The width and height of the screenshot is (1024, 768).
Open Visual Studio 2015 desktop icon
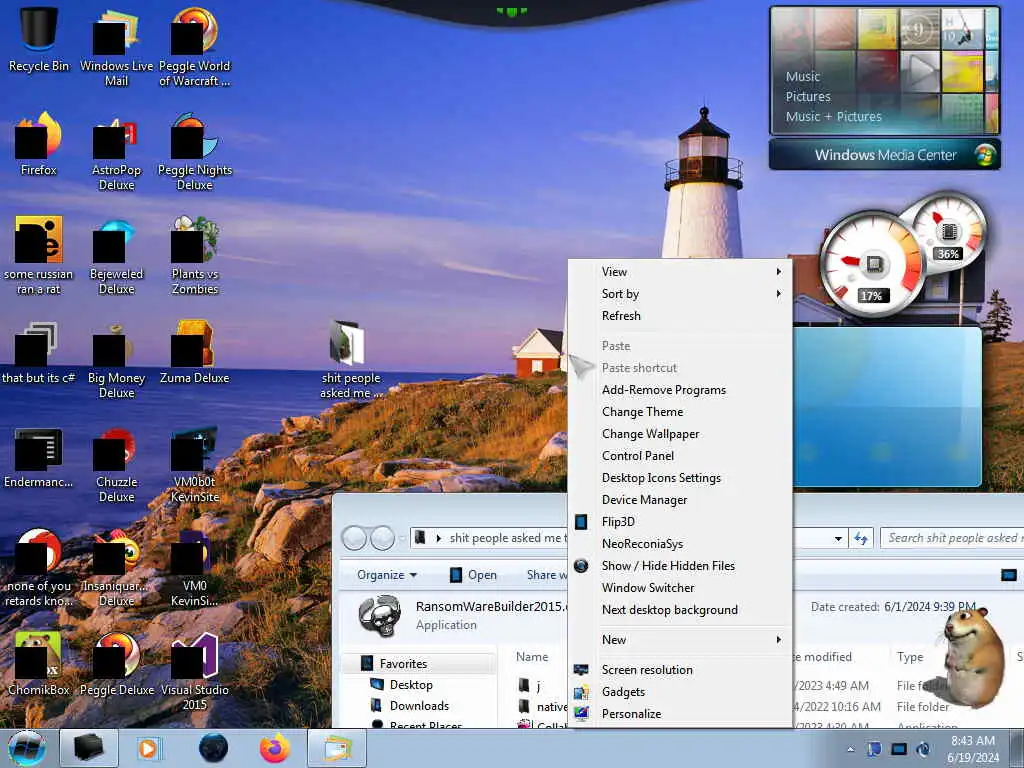click(x=195, y=671)
